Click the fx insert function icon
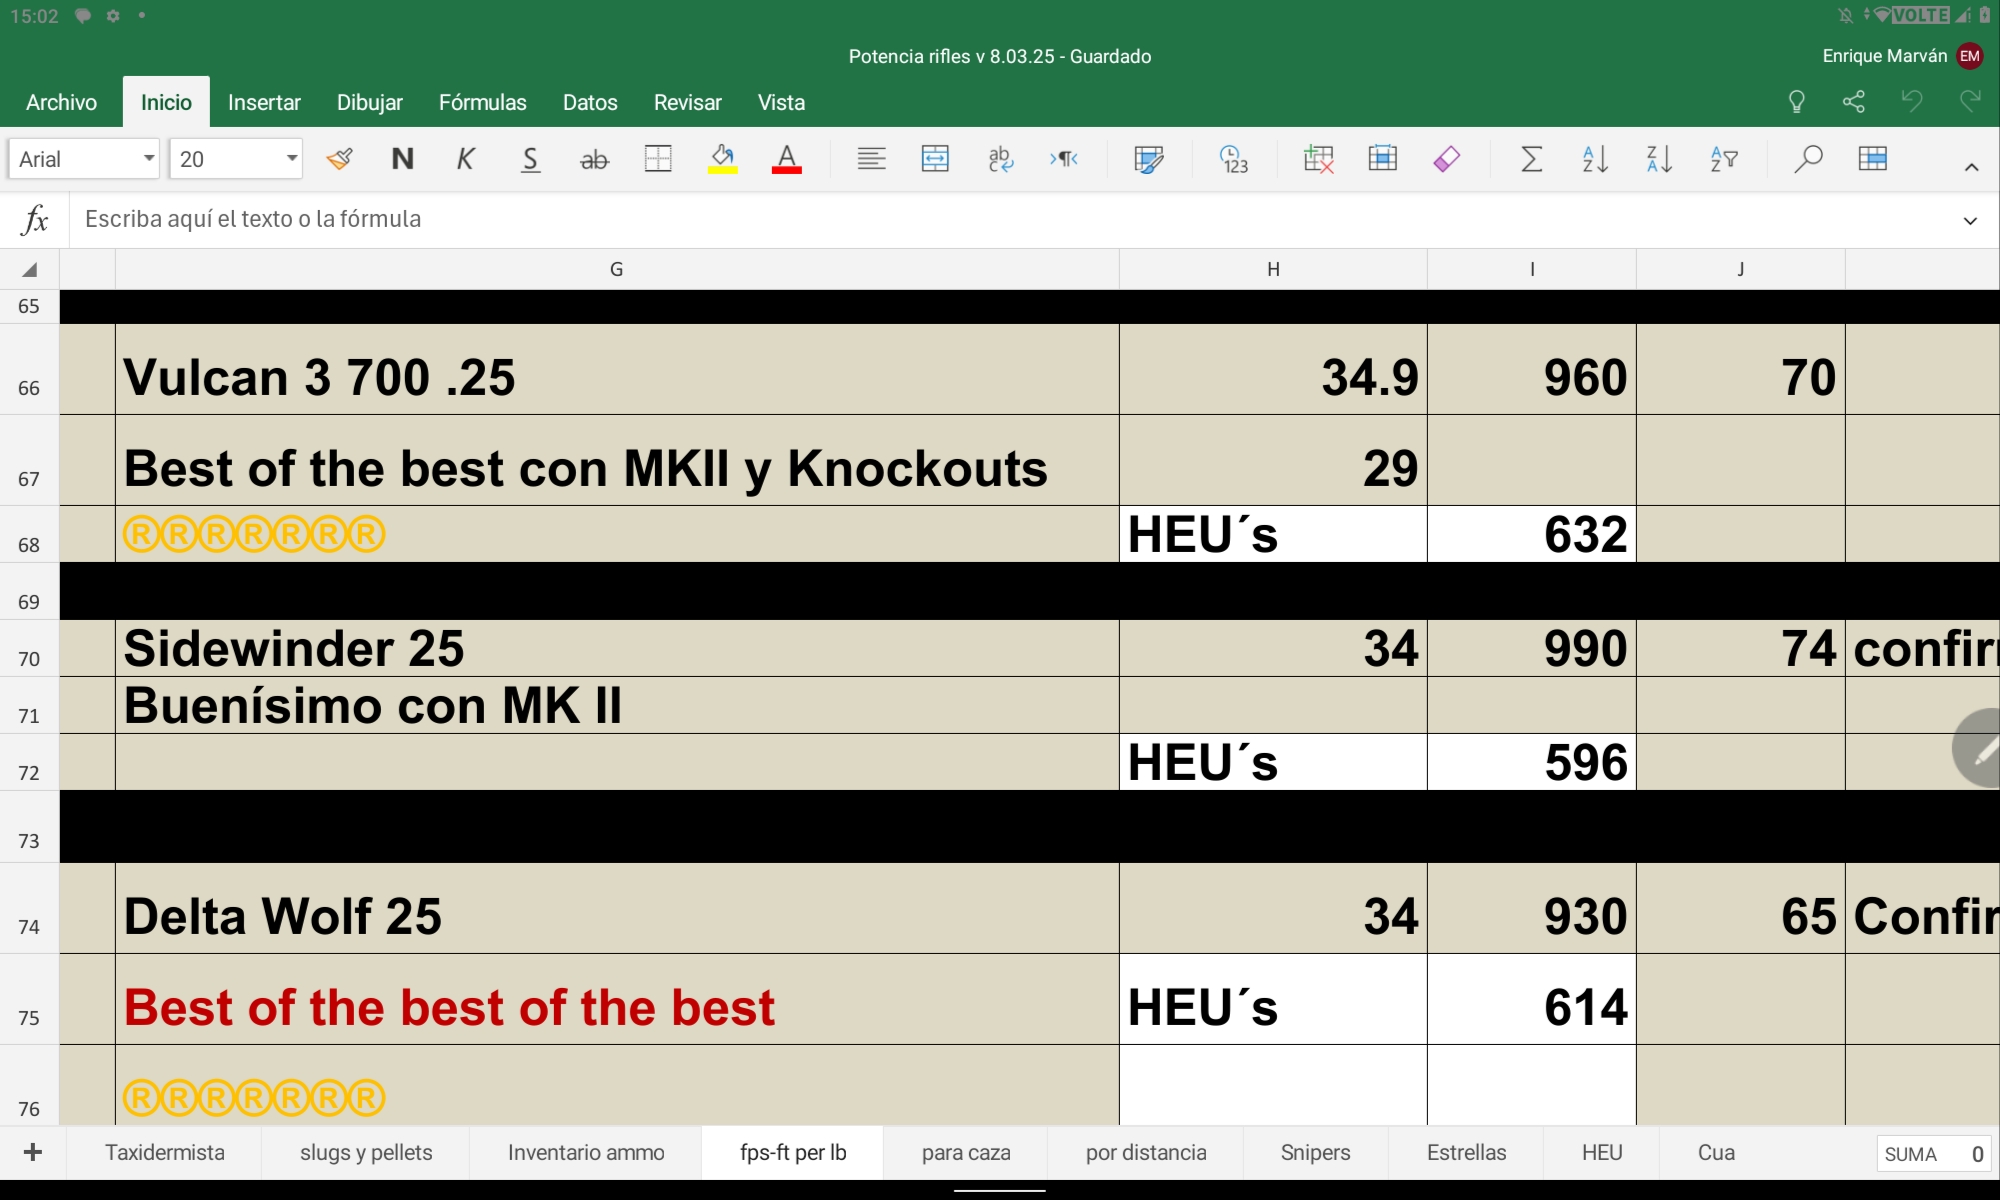Screen dimensions: 2000x1200 [x=35, y=219]
